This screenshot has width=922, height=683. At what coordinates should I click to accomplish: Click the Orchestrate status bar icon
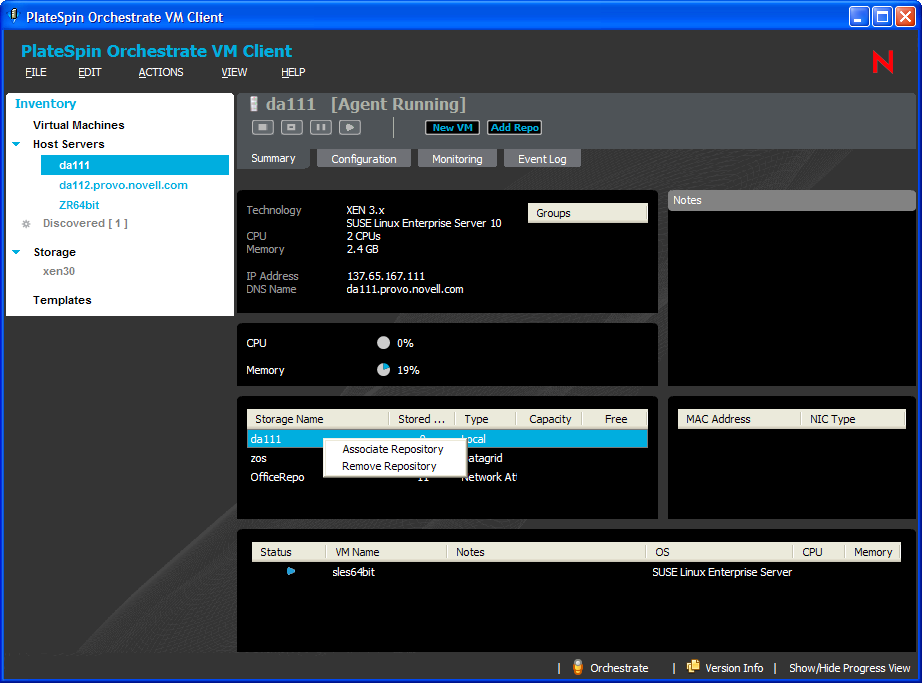[x=578, y=667]
